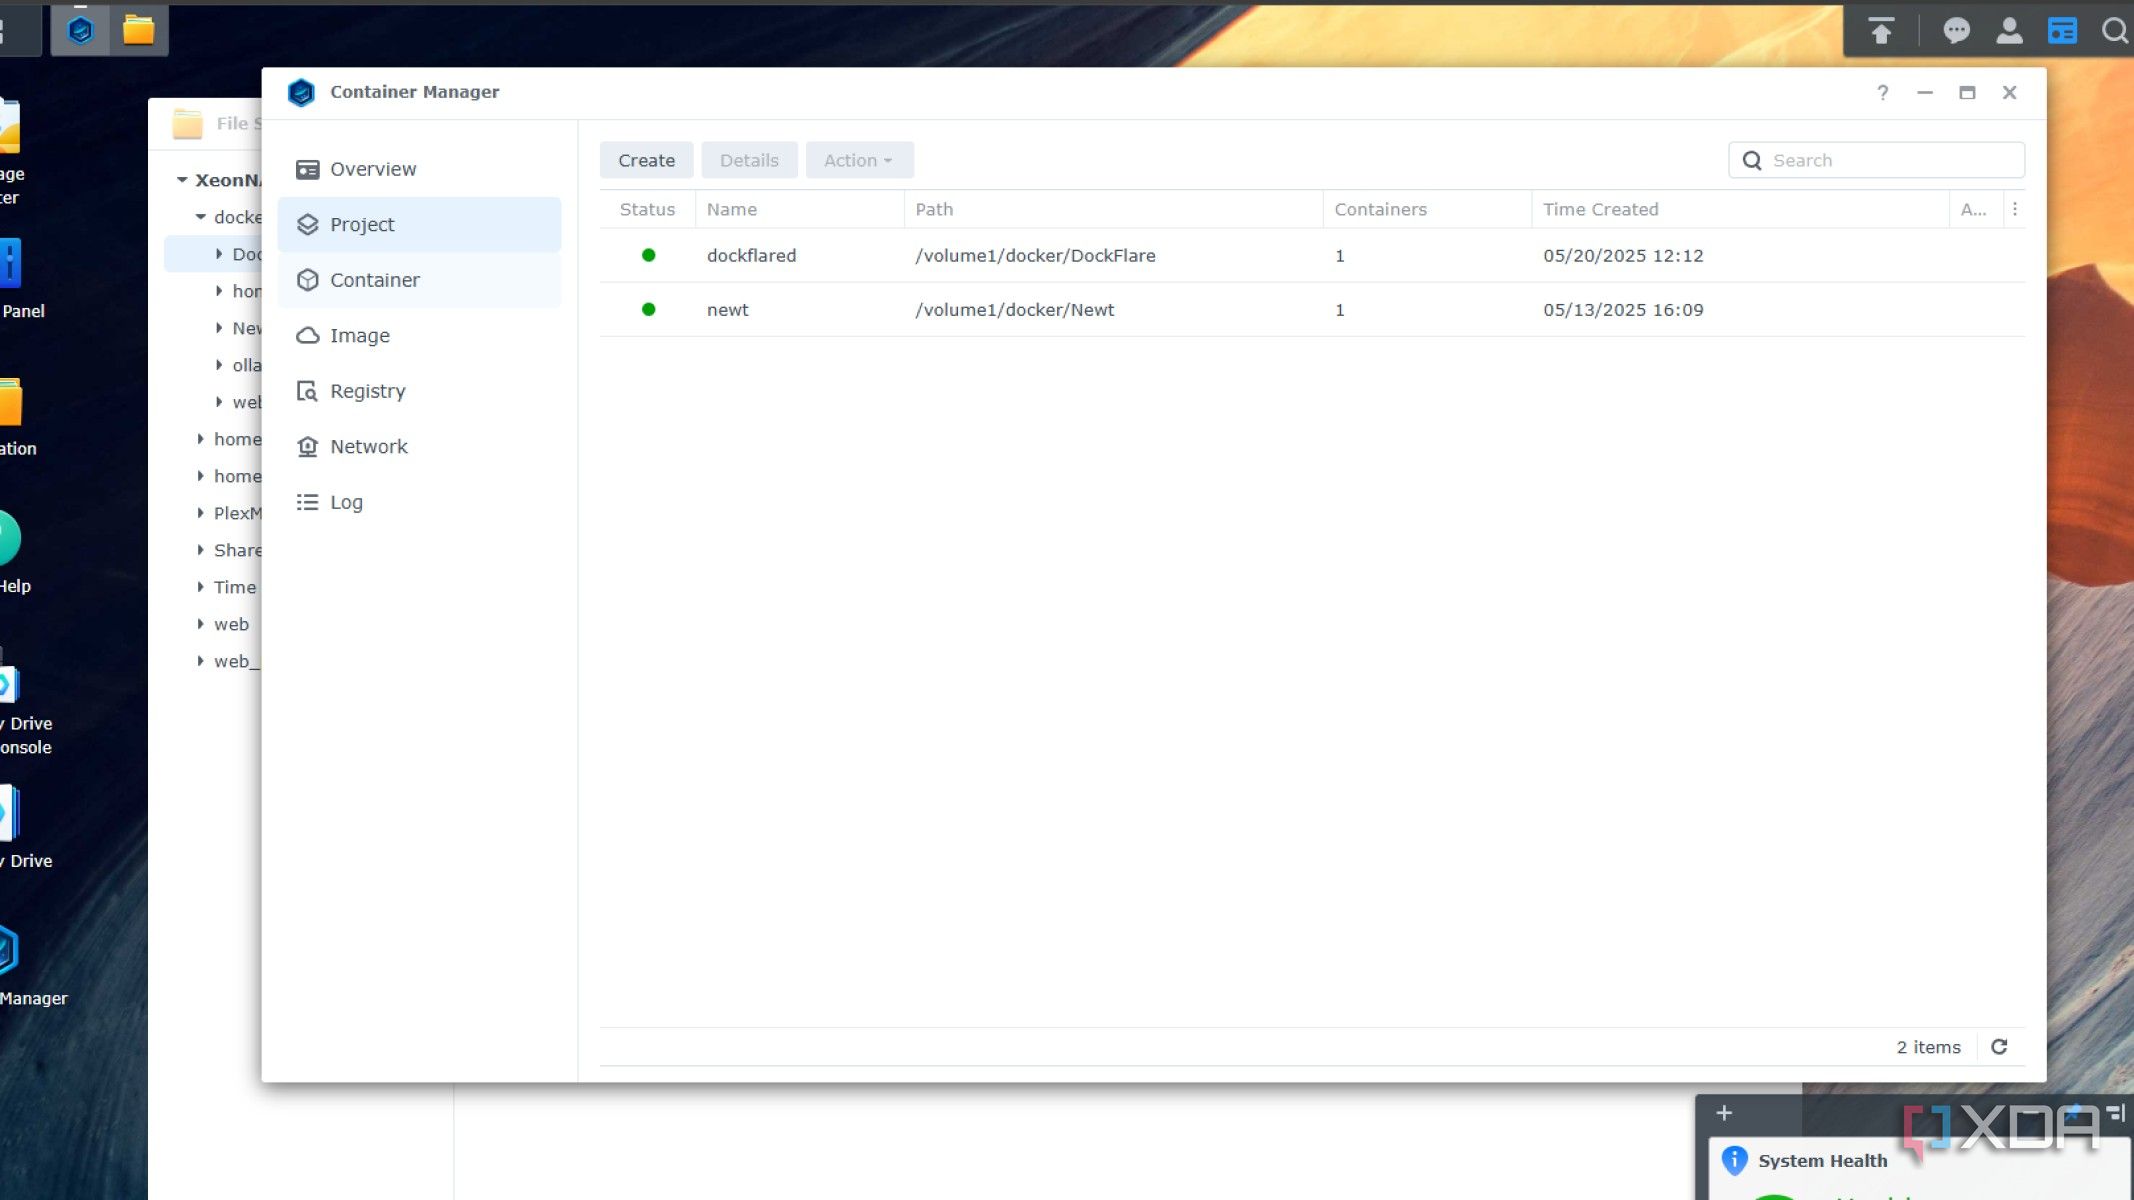The height and width of the screenshot is (1200, 2134).
Task: Open the Registry section
Action: pyautogui.click(x=419, y=391)
